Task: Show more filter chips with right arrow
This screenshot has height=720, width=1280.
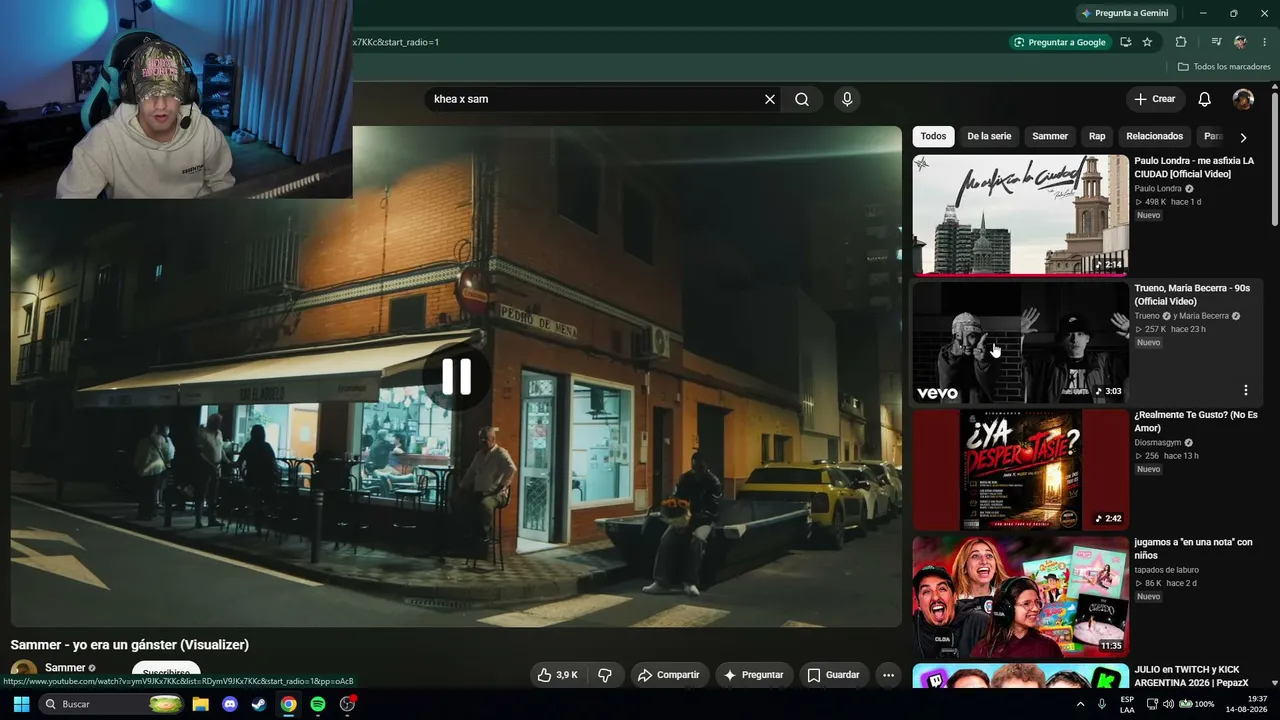Action: [1243, 137]
